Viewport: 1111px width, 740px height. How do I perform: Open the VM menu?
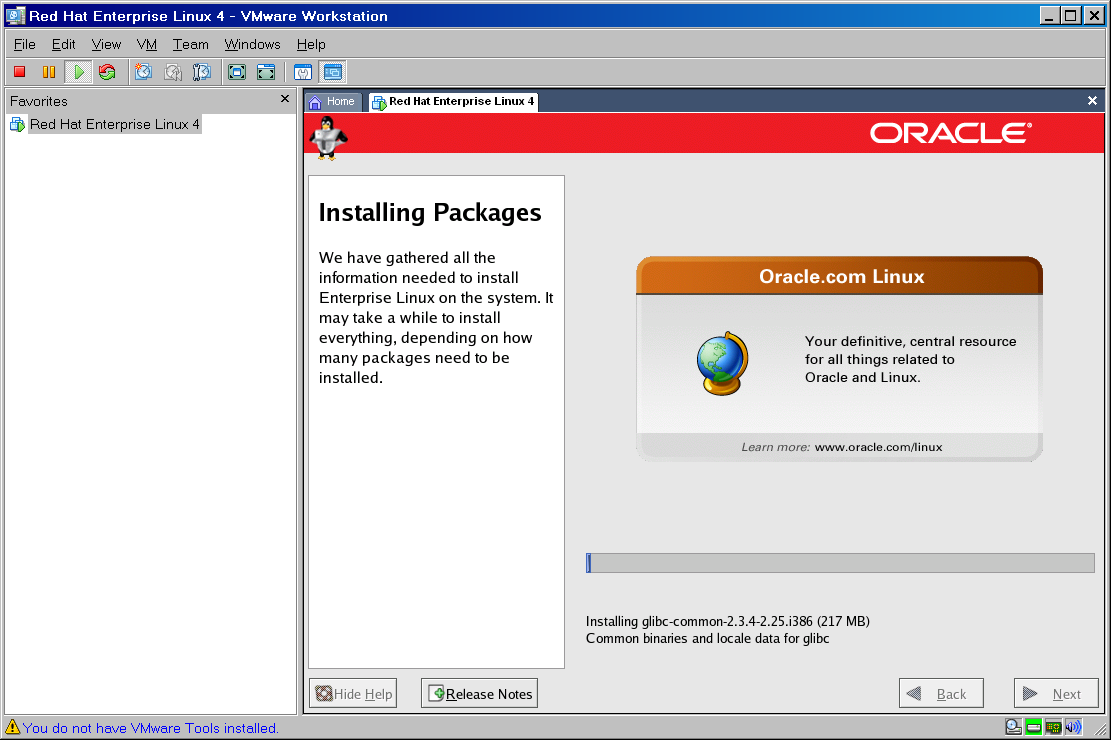point(147,45)
